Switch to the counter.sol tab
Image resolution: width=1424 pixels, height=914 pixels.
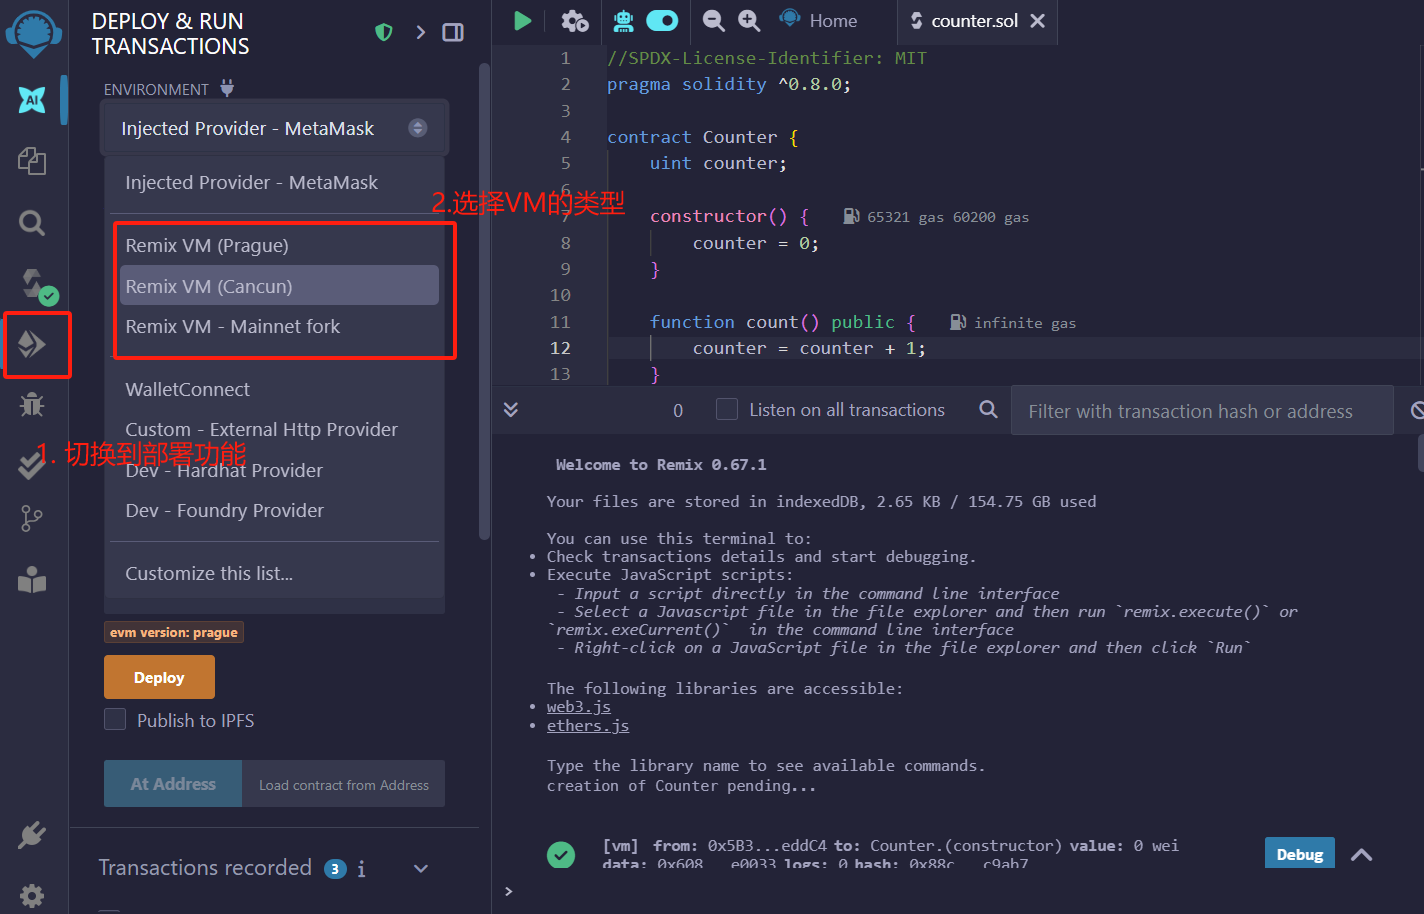975,20
